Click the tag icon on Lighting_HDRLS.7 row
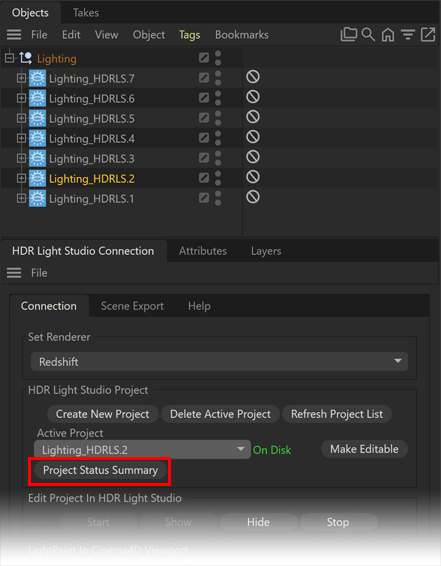This screenshot has height=566, width=441. 253,77
